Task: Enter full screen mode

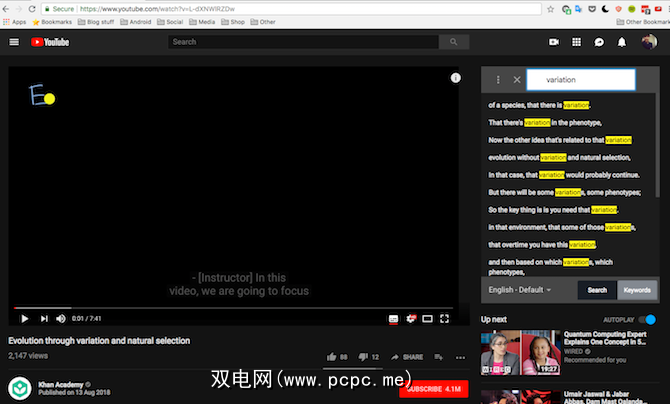Action: pyautogui.click(x=444, y=318)
